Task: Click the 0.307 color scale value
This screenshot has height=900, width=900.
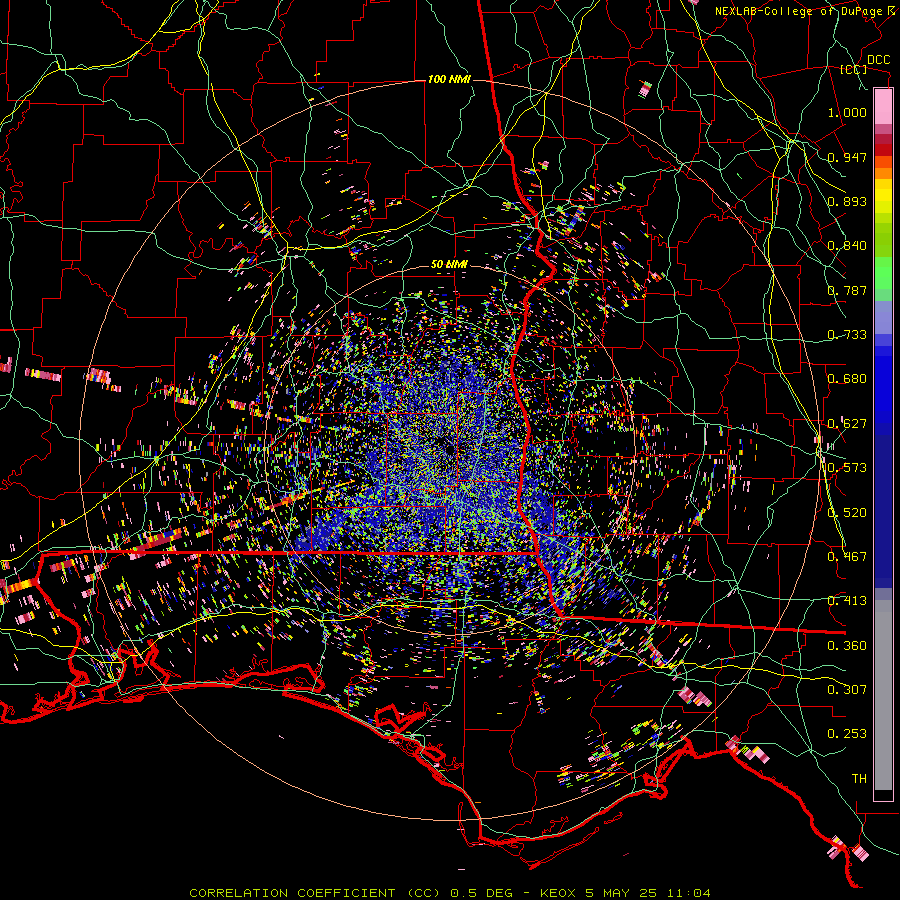Action: [x=847, y=690]
